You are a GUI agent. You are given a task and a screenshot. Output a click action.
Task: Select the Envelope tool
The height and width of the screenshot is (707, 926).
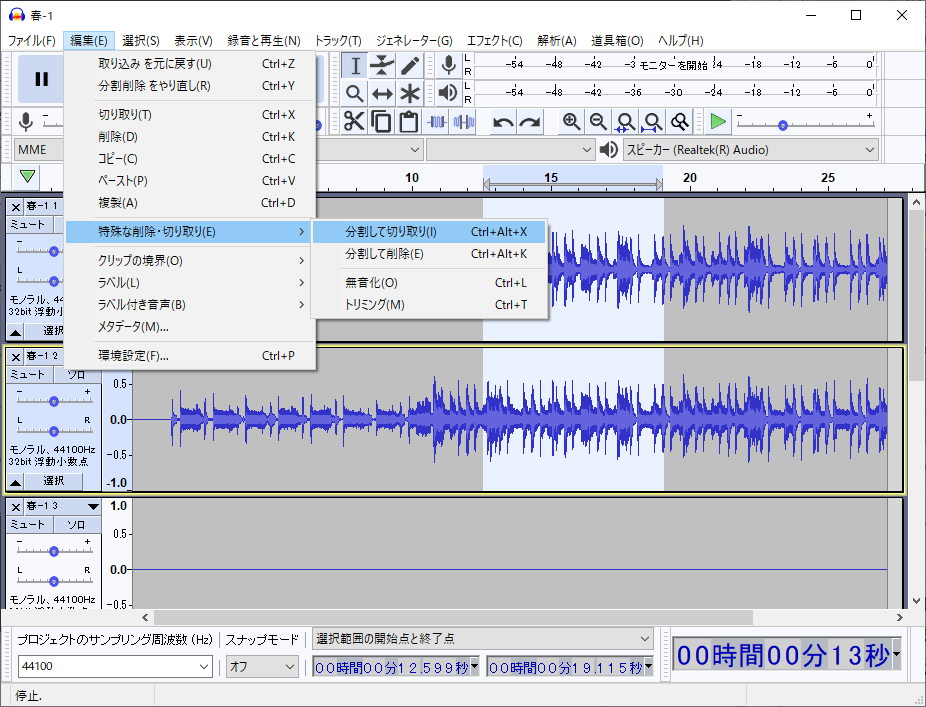pyautogui.click(x=382, y=65)
